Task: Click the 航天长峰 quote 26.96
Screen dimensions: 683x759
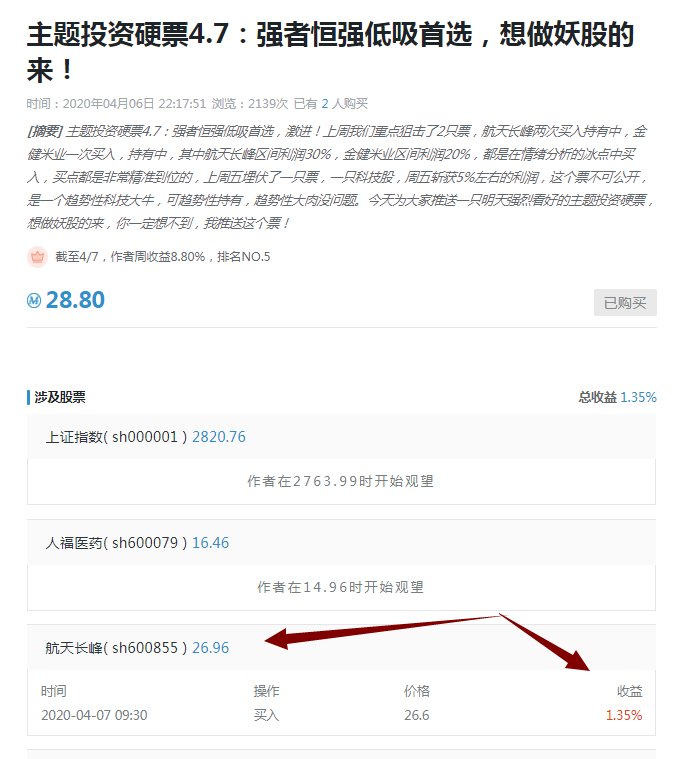Action: (211, 648)
